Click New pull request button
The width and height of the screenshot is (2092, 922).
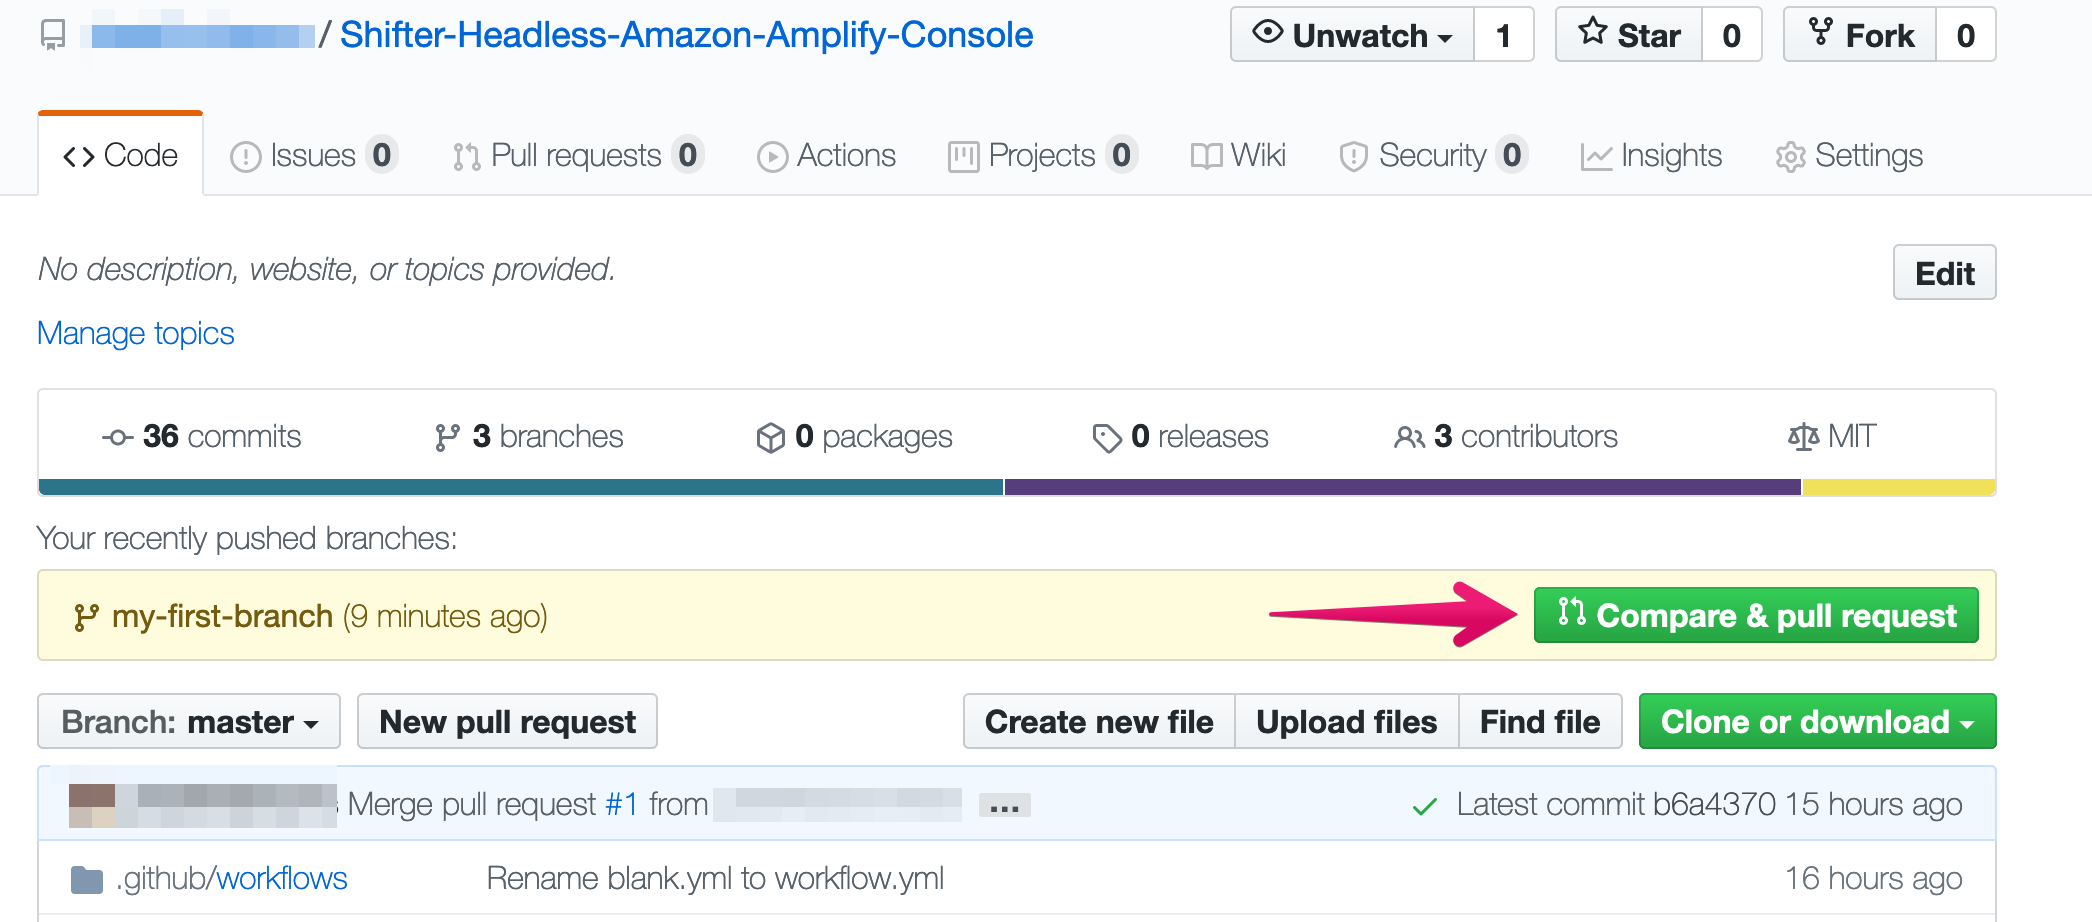pyautogui.click(x=507, y=721)
